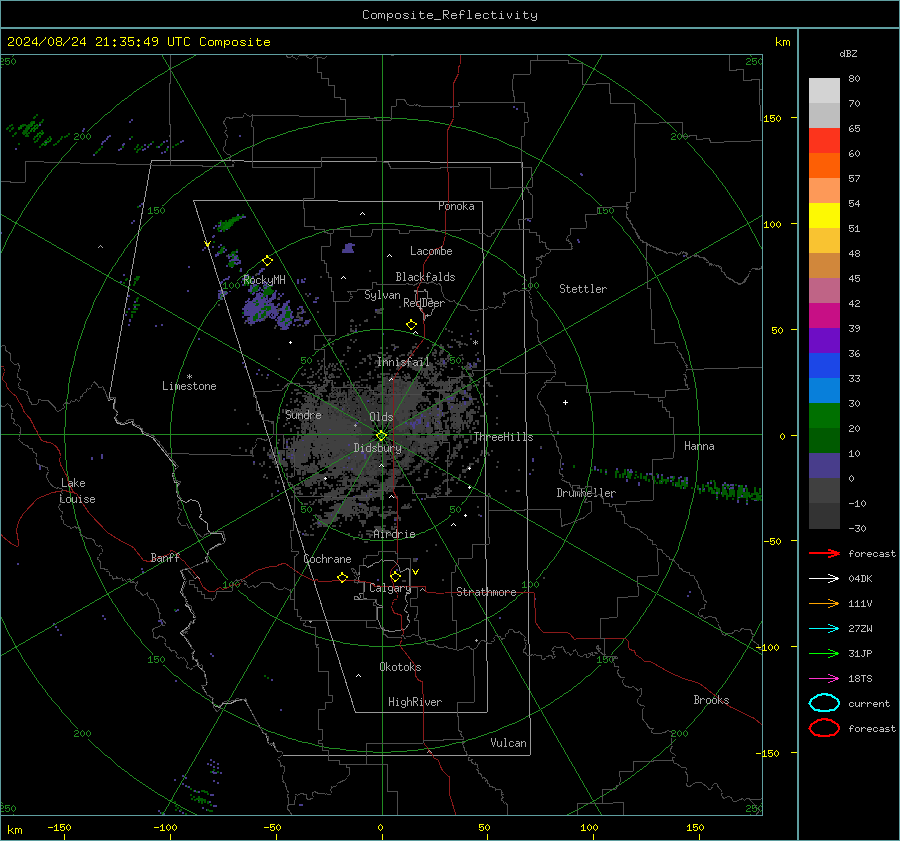
Task: Click the Drumheller city label
Action: (586, 493)
